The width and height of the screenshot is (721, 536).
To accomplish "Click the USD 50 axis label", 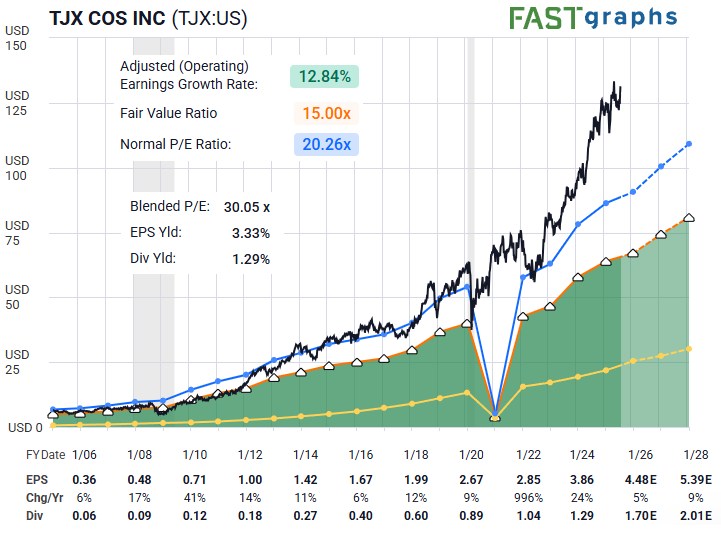I will pyautogui.click(x=17, y=297).
